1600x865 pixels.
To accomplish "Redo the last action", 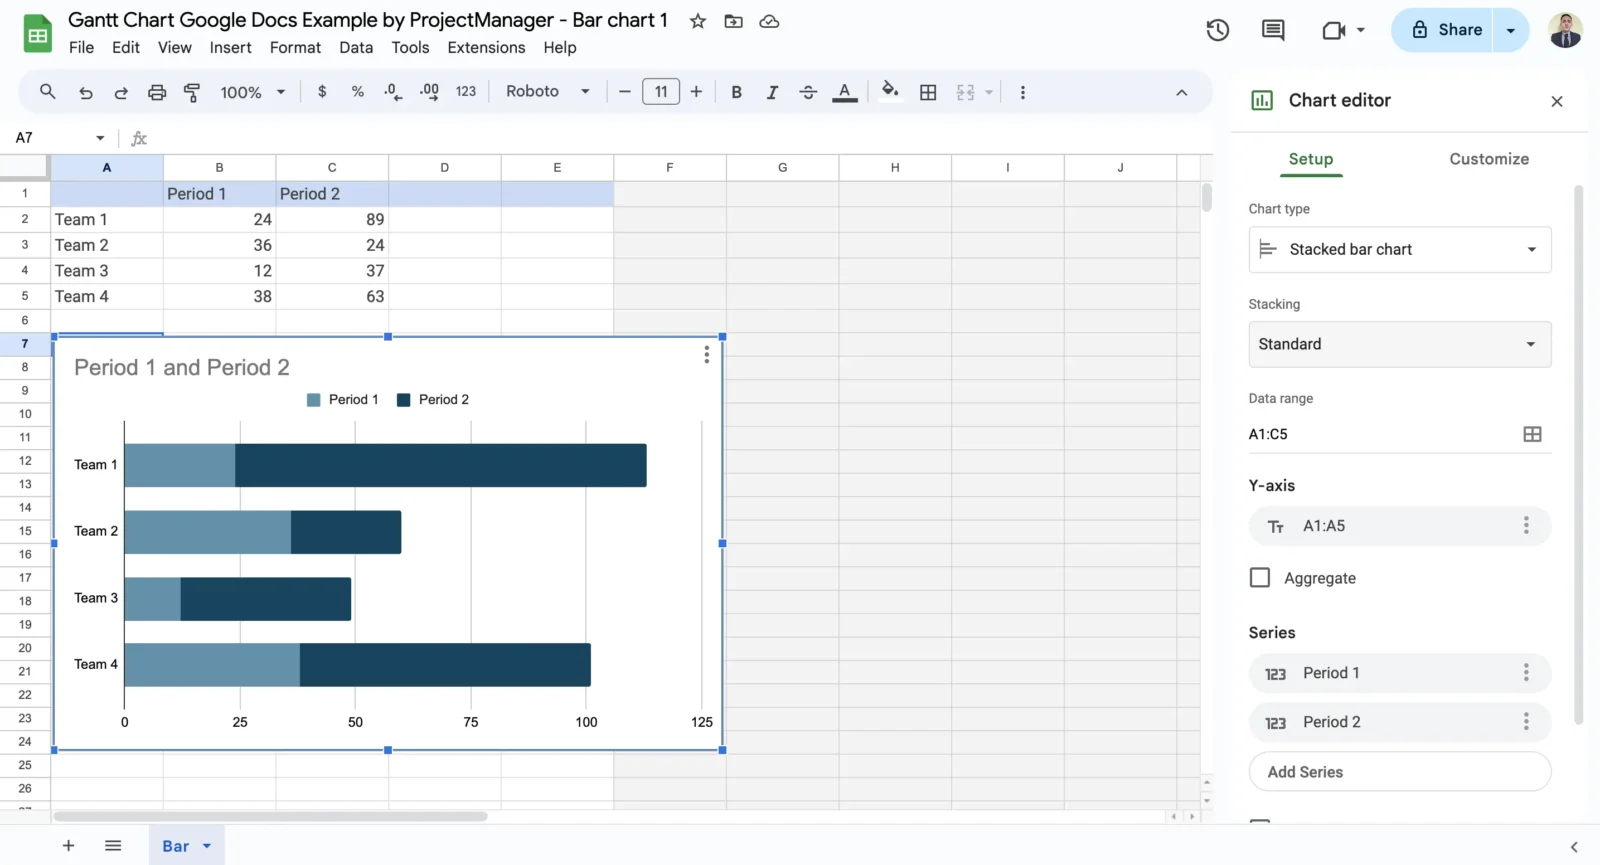I will tap(121, 92).
